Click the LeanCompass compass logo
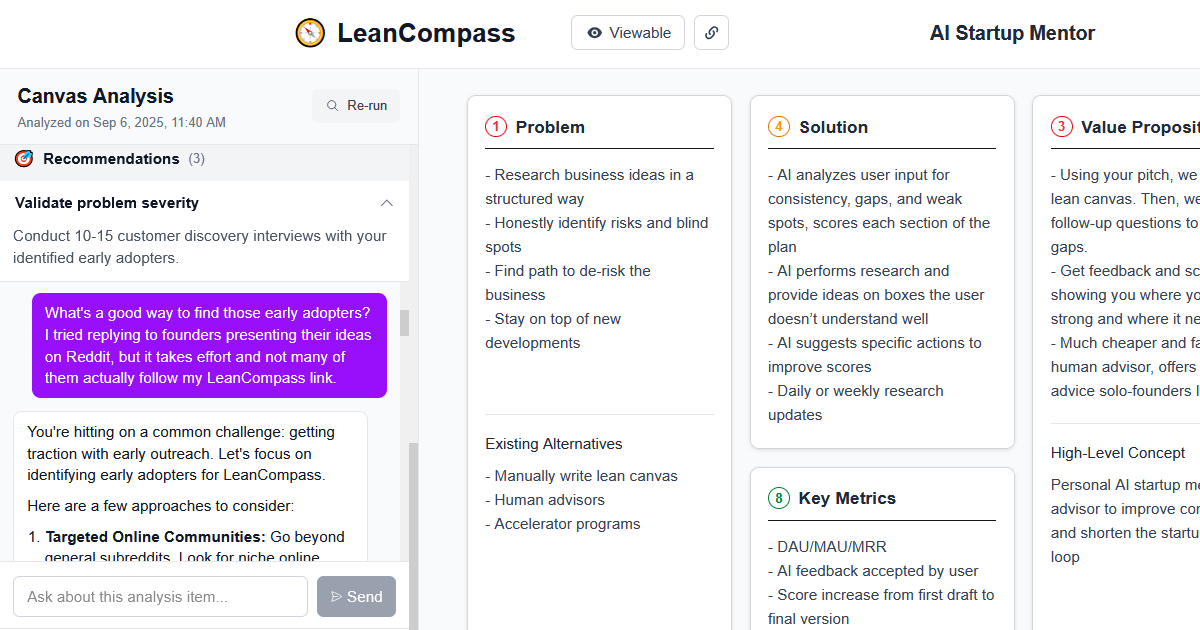Screen dimensions: 1200x630 [308, 32]
